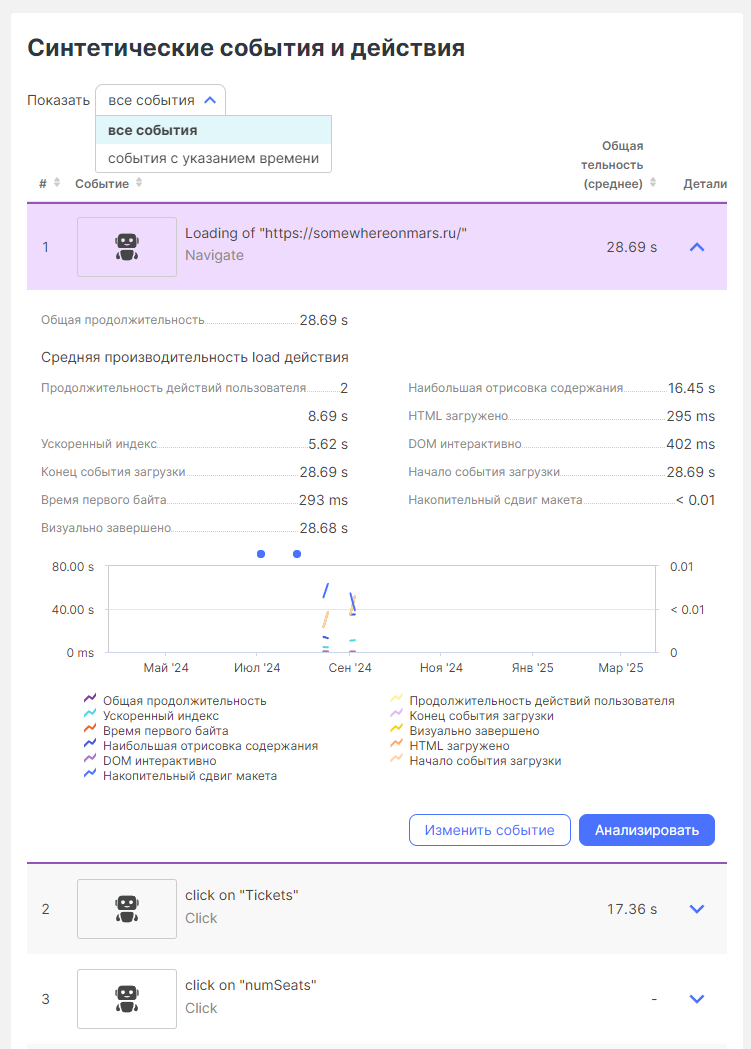751x1049 pixels.
Task: Click the "Изменить событие" button
Action: pyautogui.click(x=489, y=830)
